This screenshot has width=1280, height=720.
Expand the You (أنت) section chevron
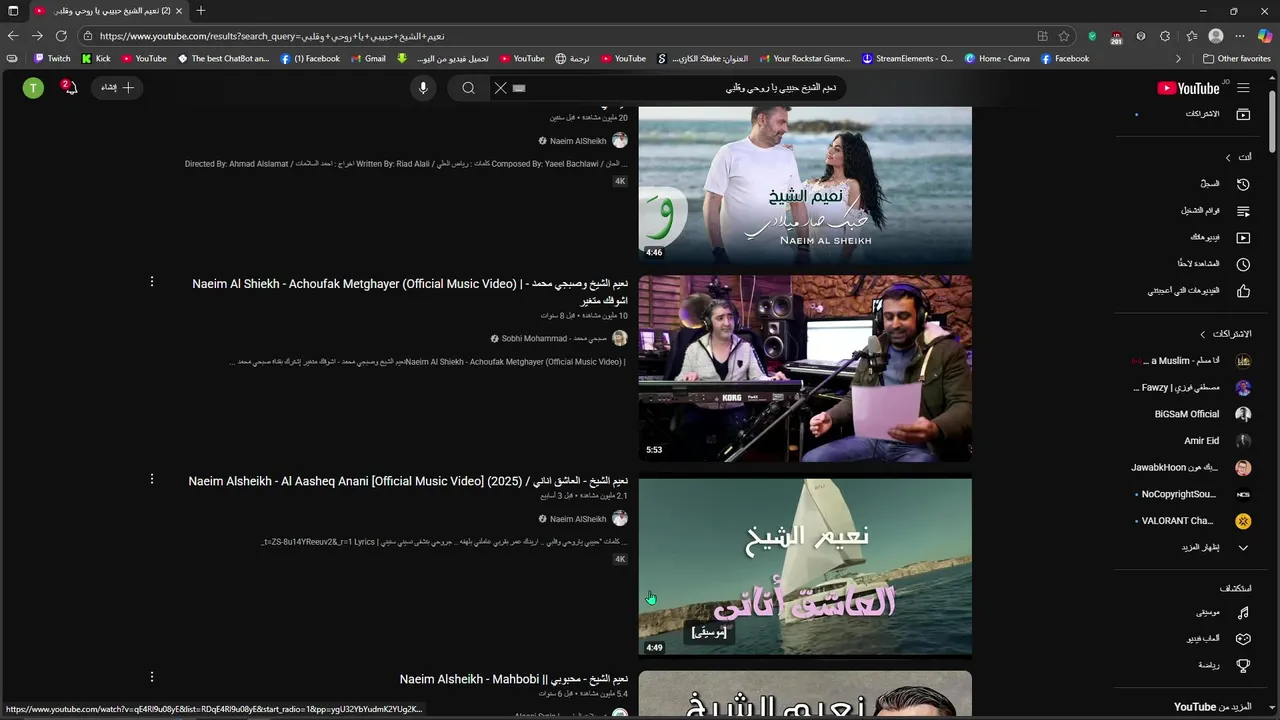(x=1228, y=158)
